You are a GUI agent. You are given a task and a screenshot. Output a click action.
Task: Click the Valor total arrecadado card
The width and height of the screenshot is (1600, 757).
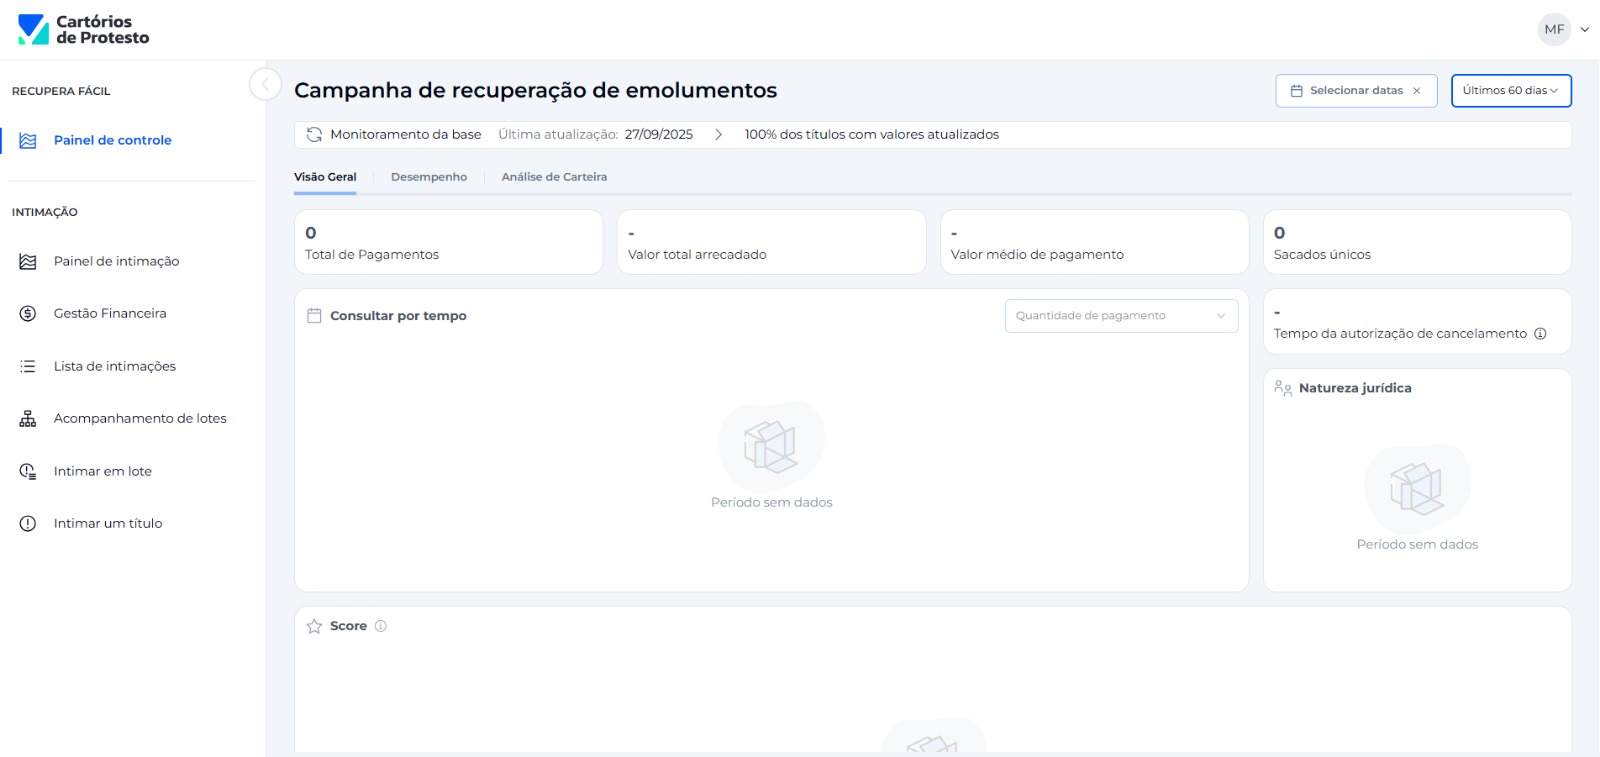click(772, 242)
